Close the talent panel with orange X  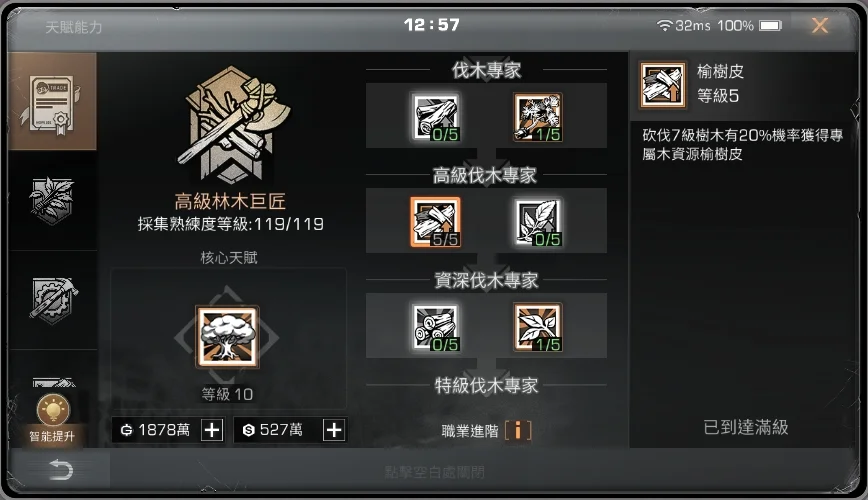(820, 25)
